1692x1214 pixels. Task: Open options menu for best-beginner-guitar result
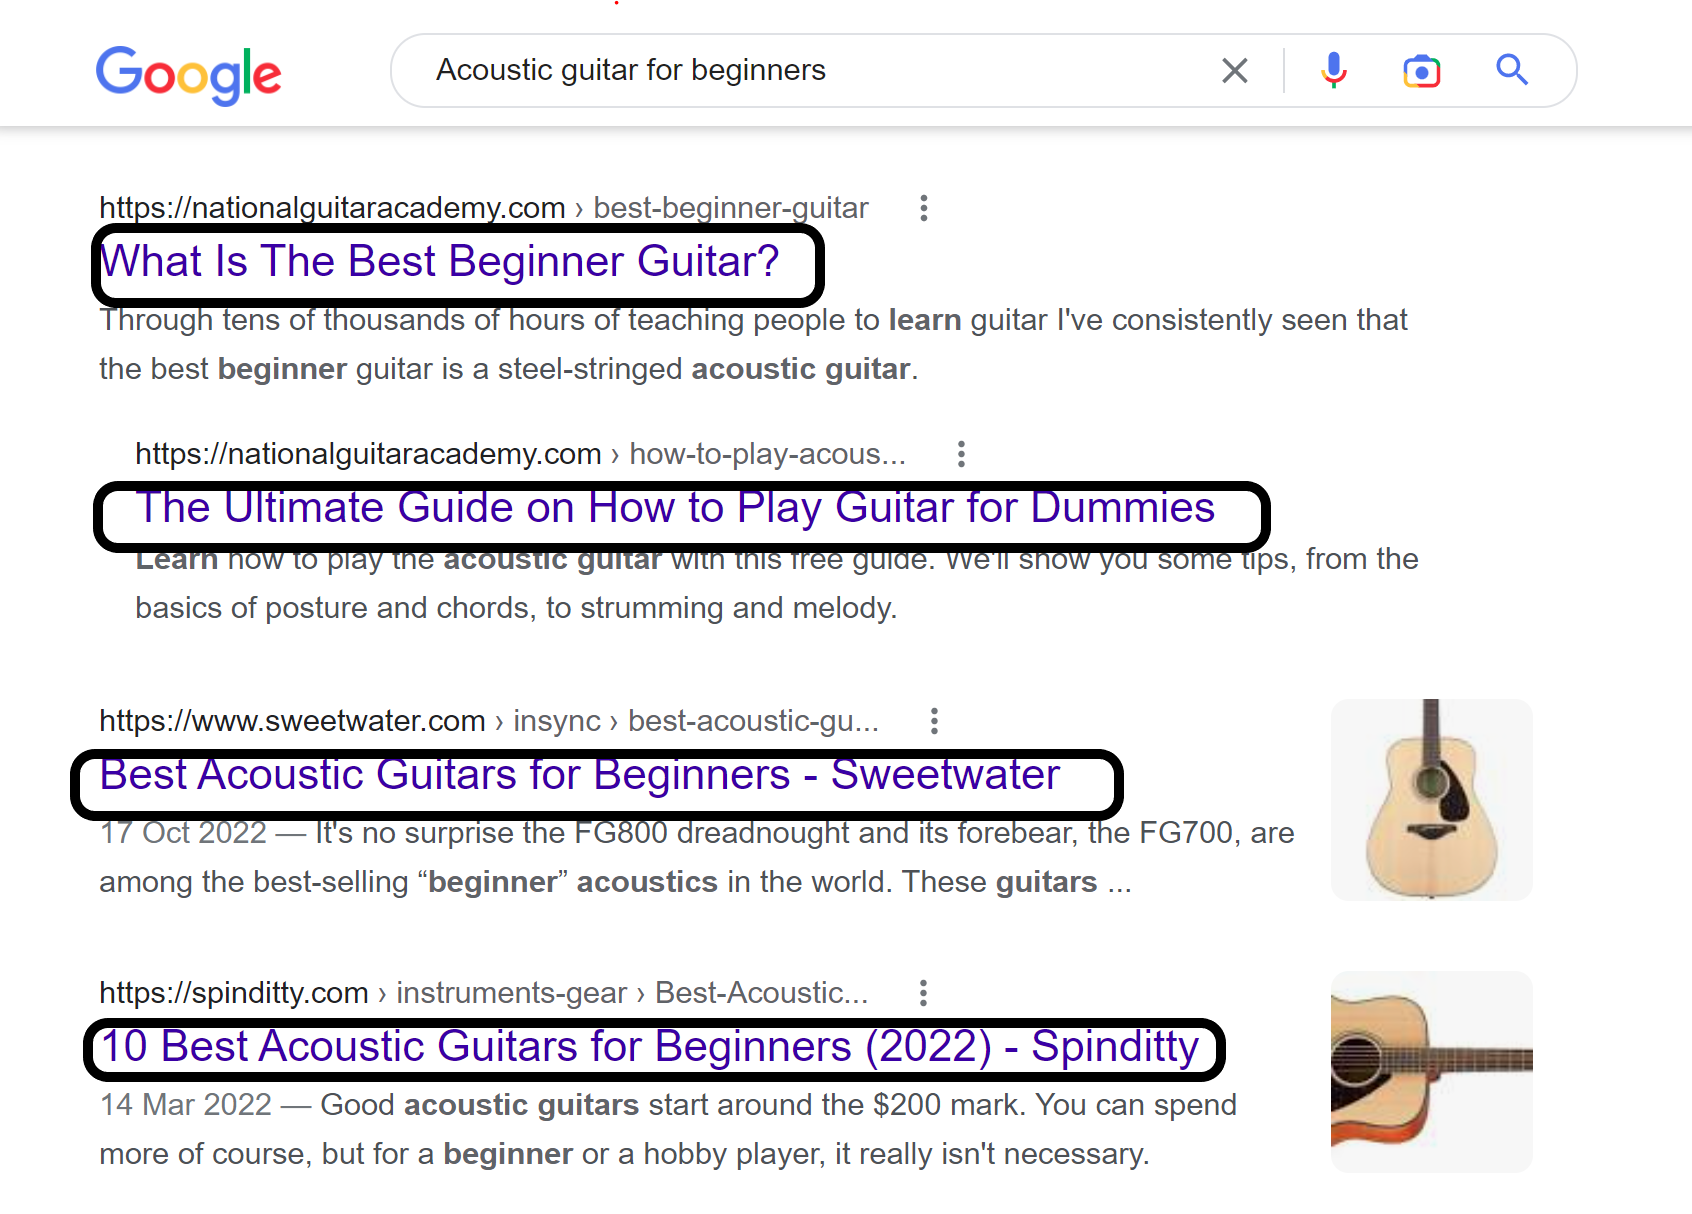(924, 208)
